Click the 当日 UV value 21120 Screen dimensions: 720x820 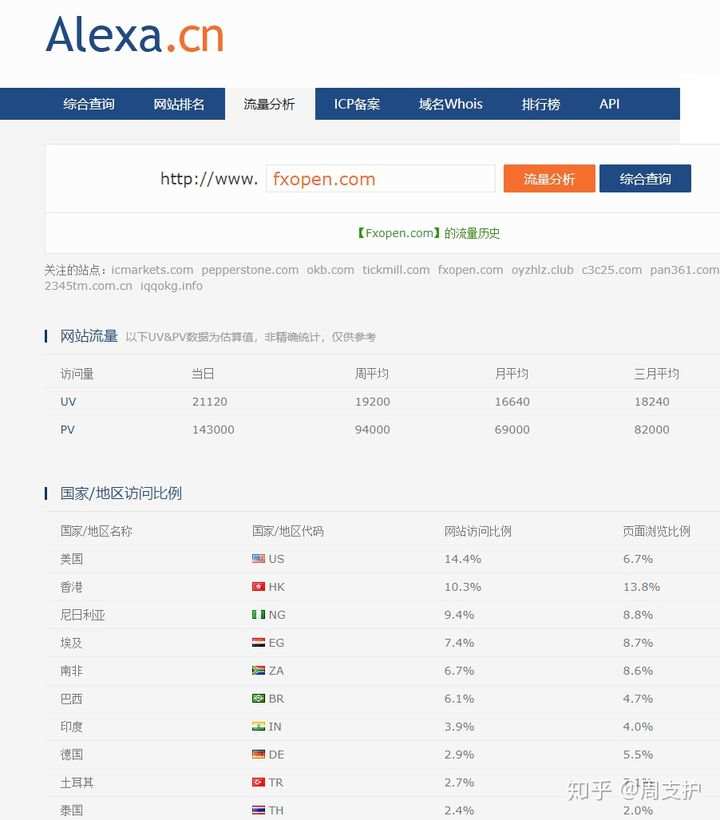pyautogui.click(x=210, y=402)
